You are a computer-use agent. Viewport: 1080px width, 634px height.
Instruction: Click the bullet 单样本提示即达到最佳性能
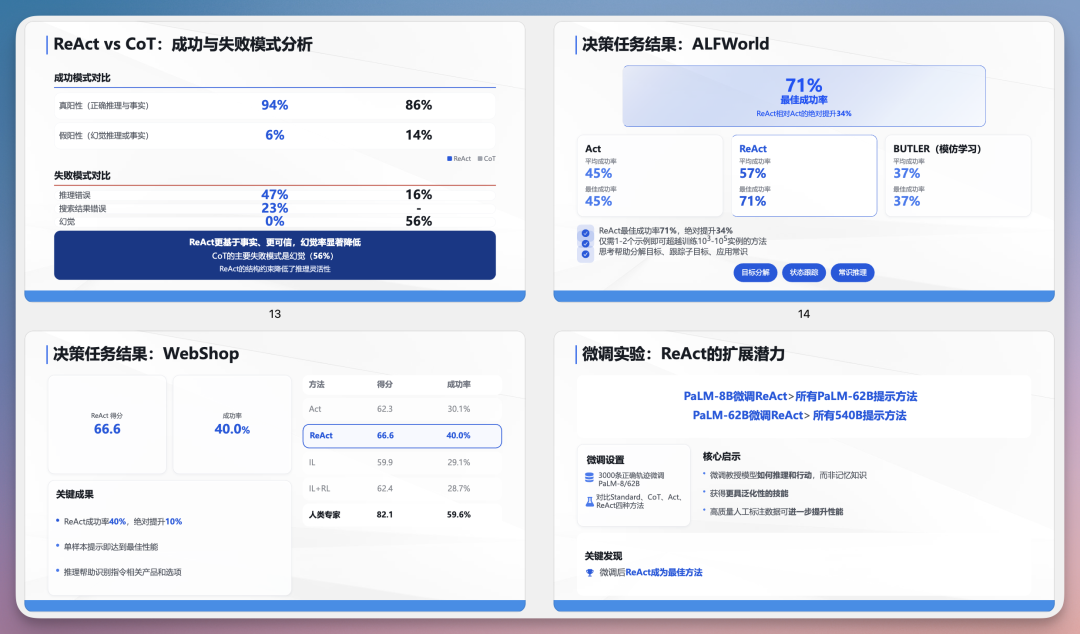pyautogui.click(x=111, y=547)
